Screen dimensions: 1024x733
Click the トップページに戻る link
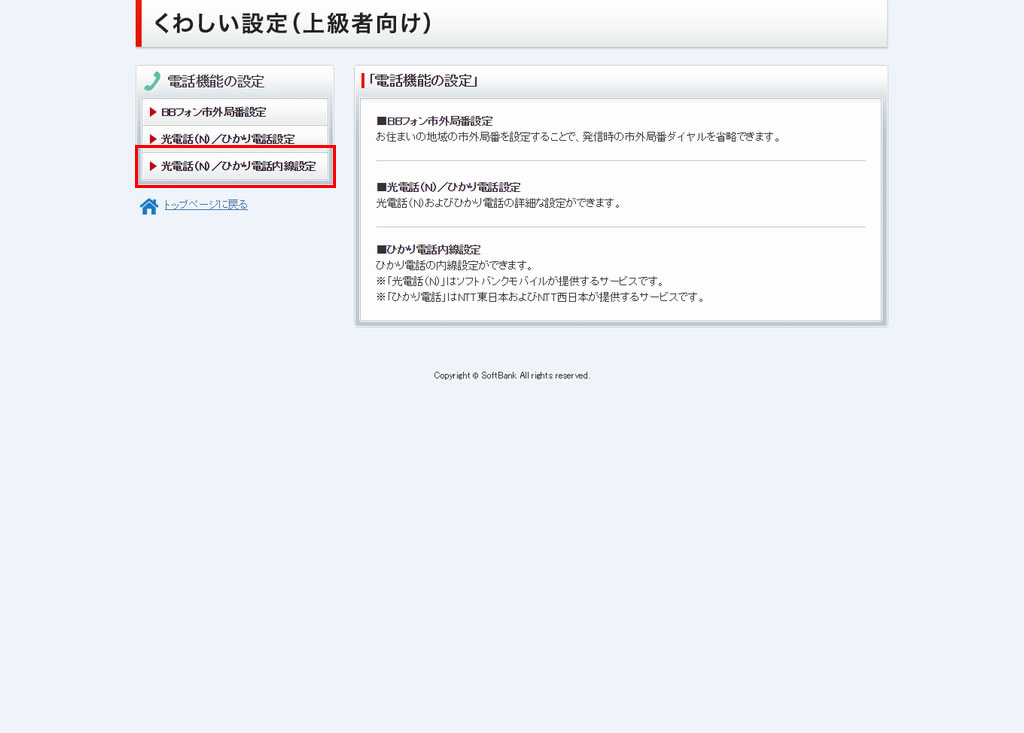[x=206, y=204]
